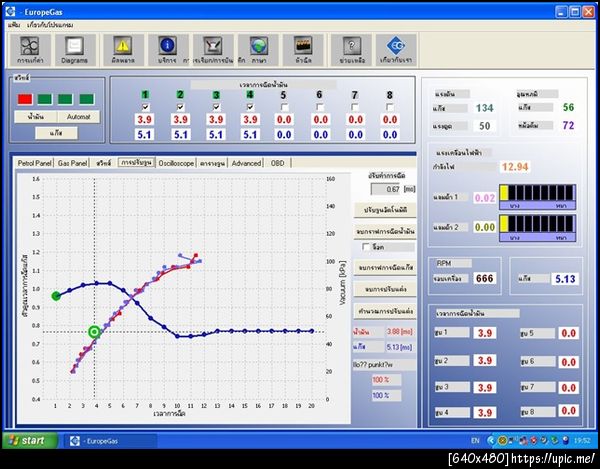Click the ลบการปรับแต่ง button
This screenshot has height=469, width=600.
[385, 289]
